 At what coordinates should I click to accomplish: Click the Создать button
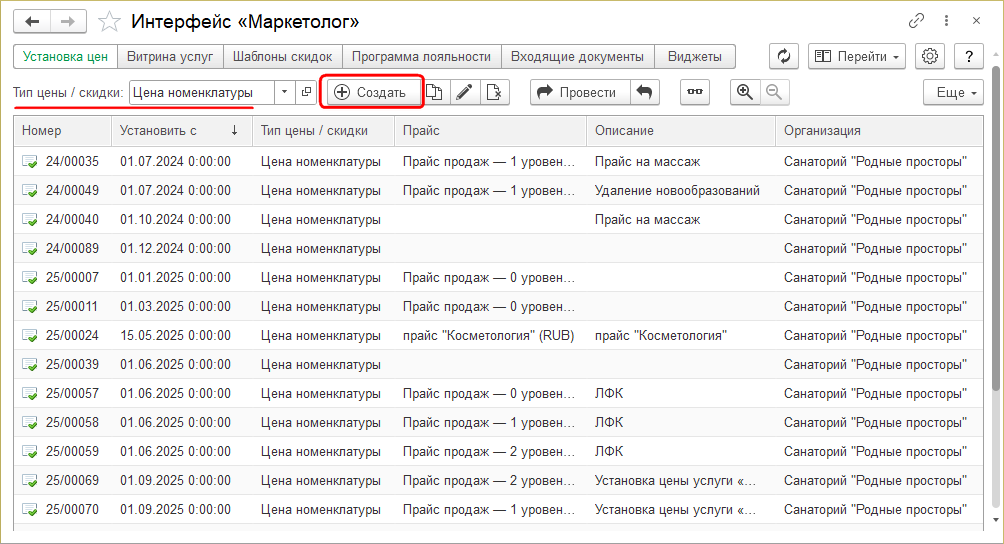[370, 92]
